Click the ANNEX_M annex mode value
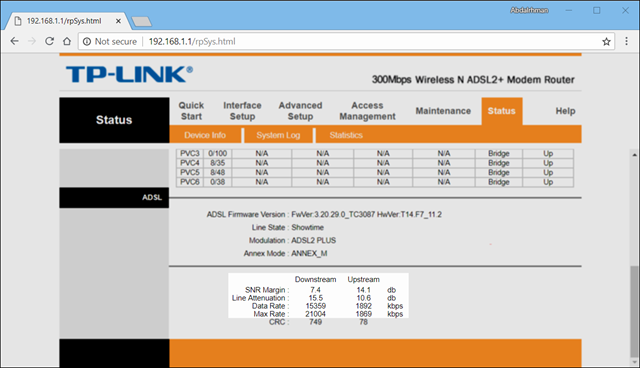This screenshot has height=368, width=640. point(309,253)
